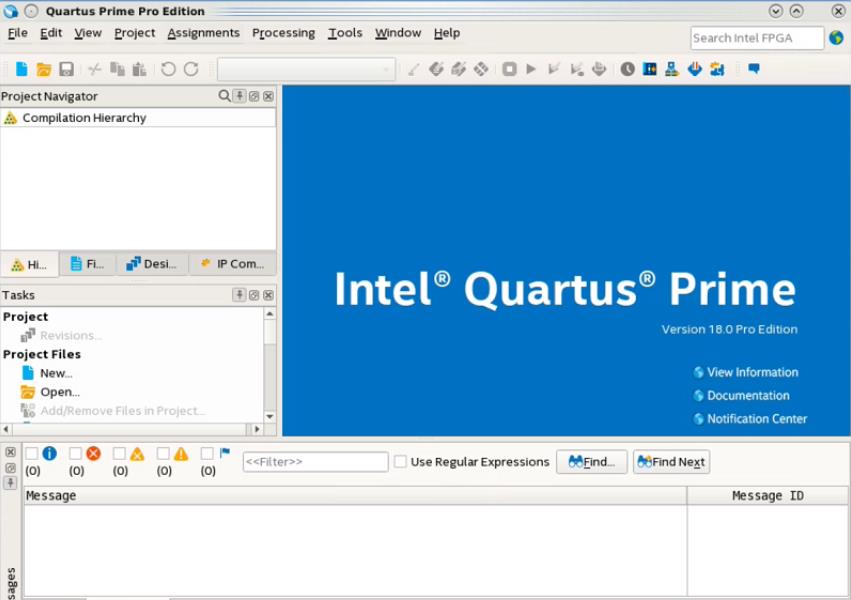Click the Stop Processing square icon
Image resolution: width=851 pixels, height=600 pixels.
509,69
